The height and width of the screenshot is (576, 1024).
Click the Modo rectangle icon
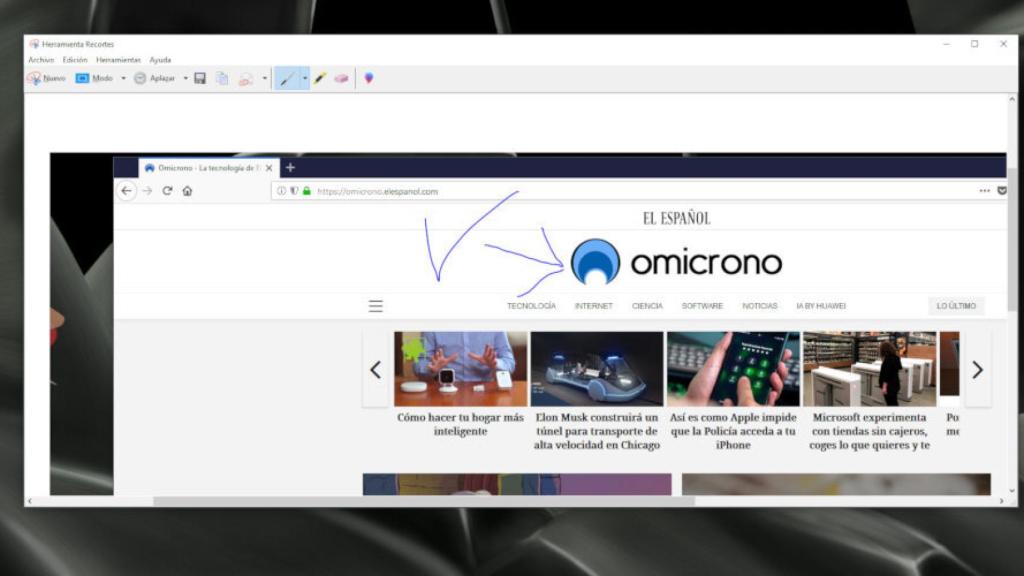82,78
